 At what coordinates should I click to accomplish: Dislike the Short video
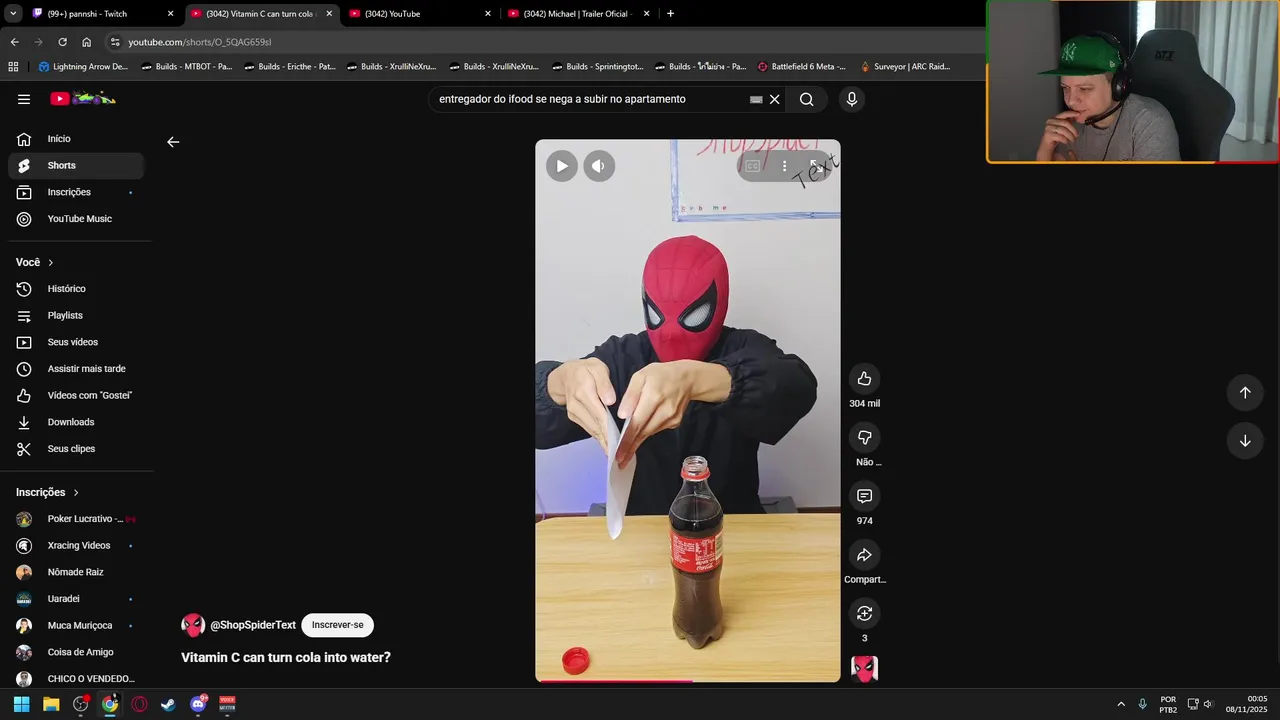point(865,437)
